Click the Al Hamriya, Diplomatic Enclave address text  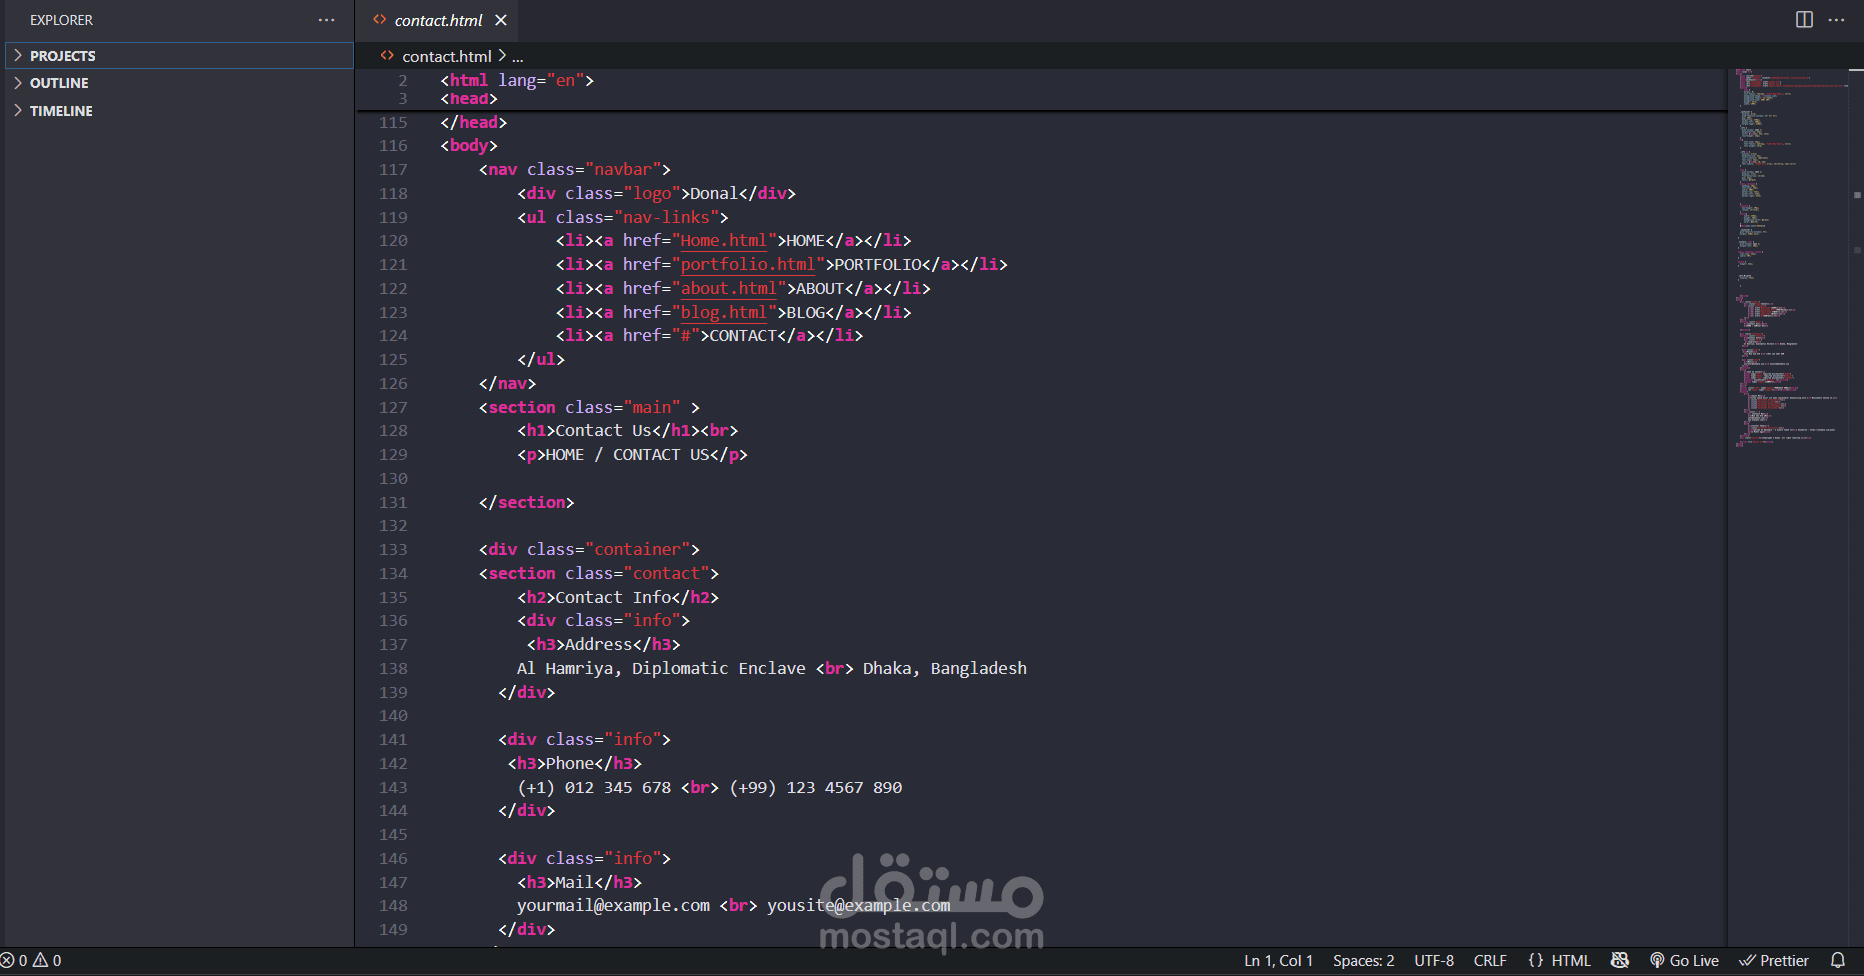[x=772, y=668]
